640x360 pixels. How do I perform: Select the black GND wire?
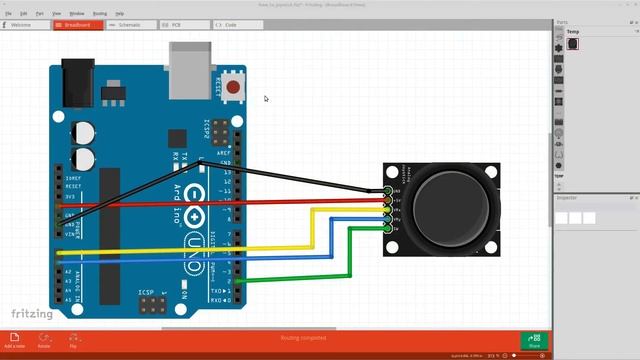pyautogui.click(x=286, y=176)
